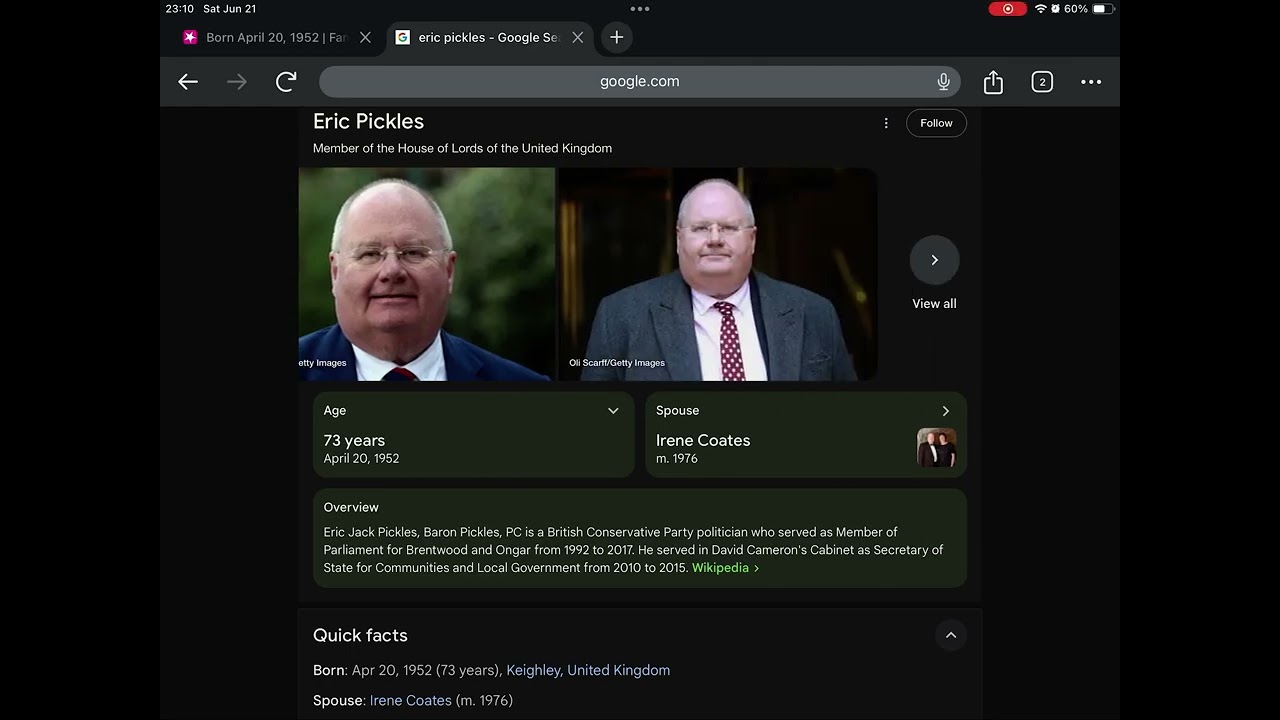This screenshot has height=720, width=1280.
Task: Show next images with the round arrow button
Action: tap(934, 260)
